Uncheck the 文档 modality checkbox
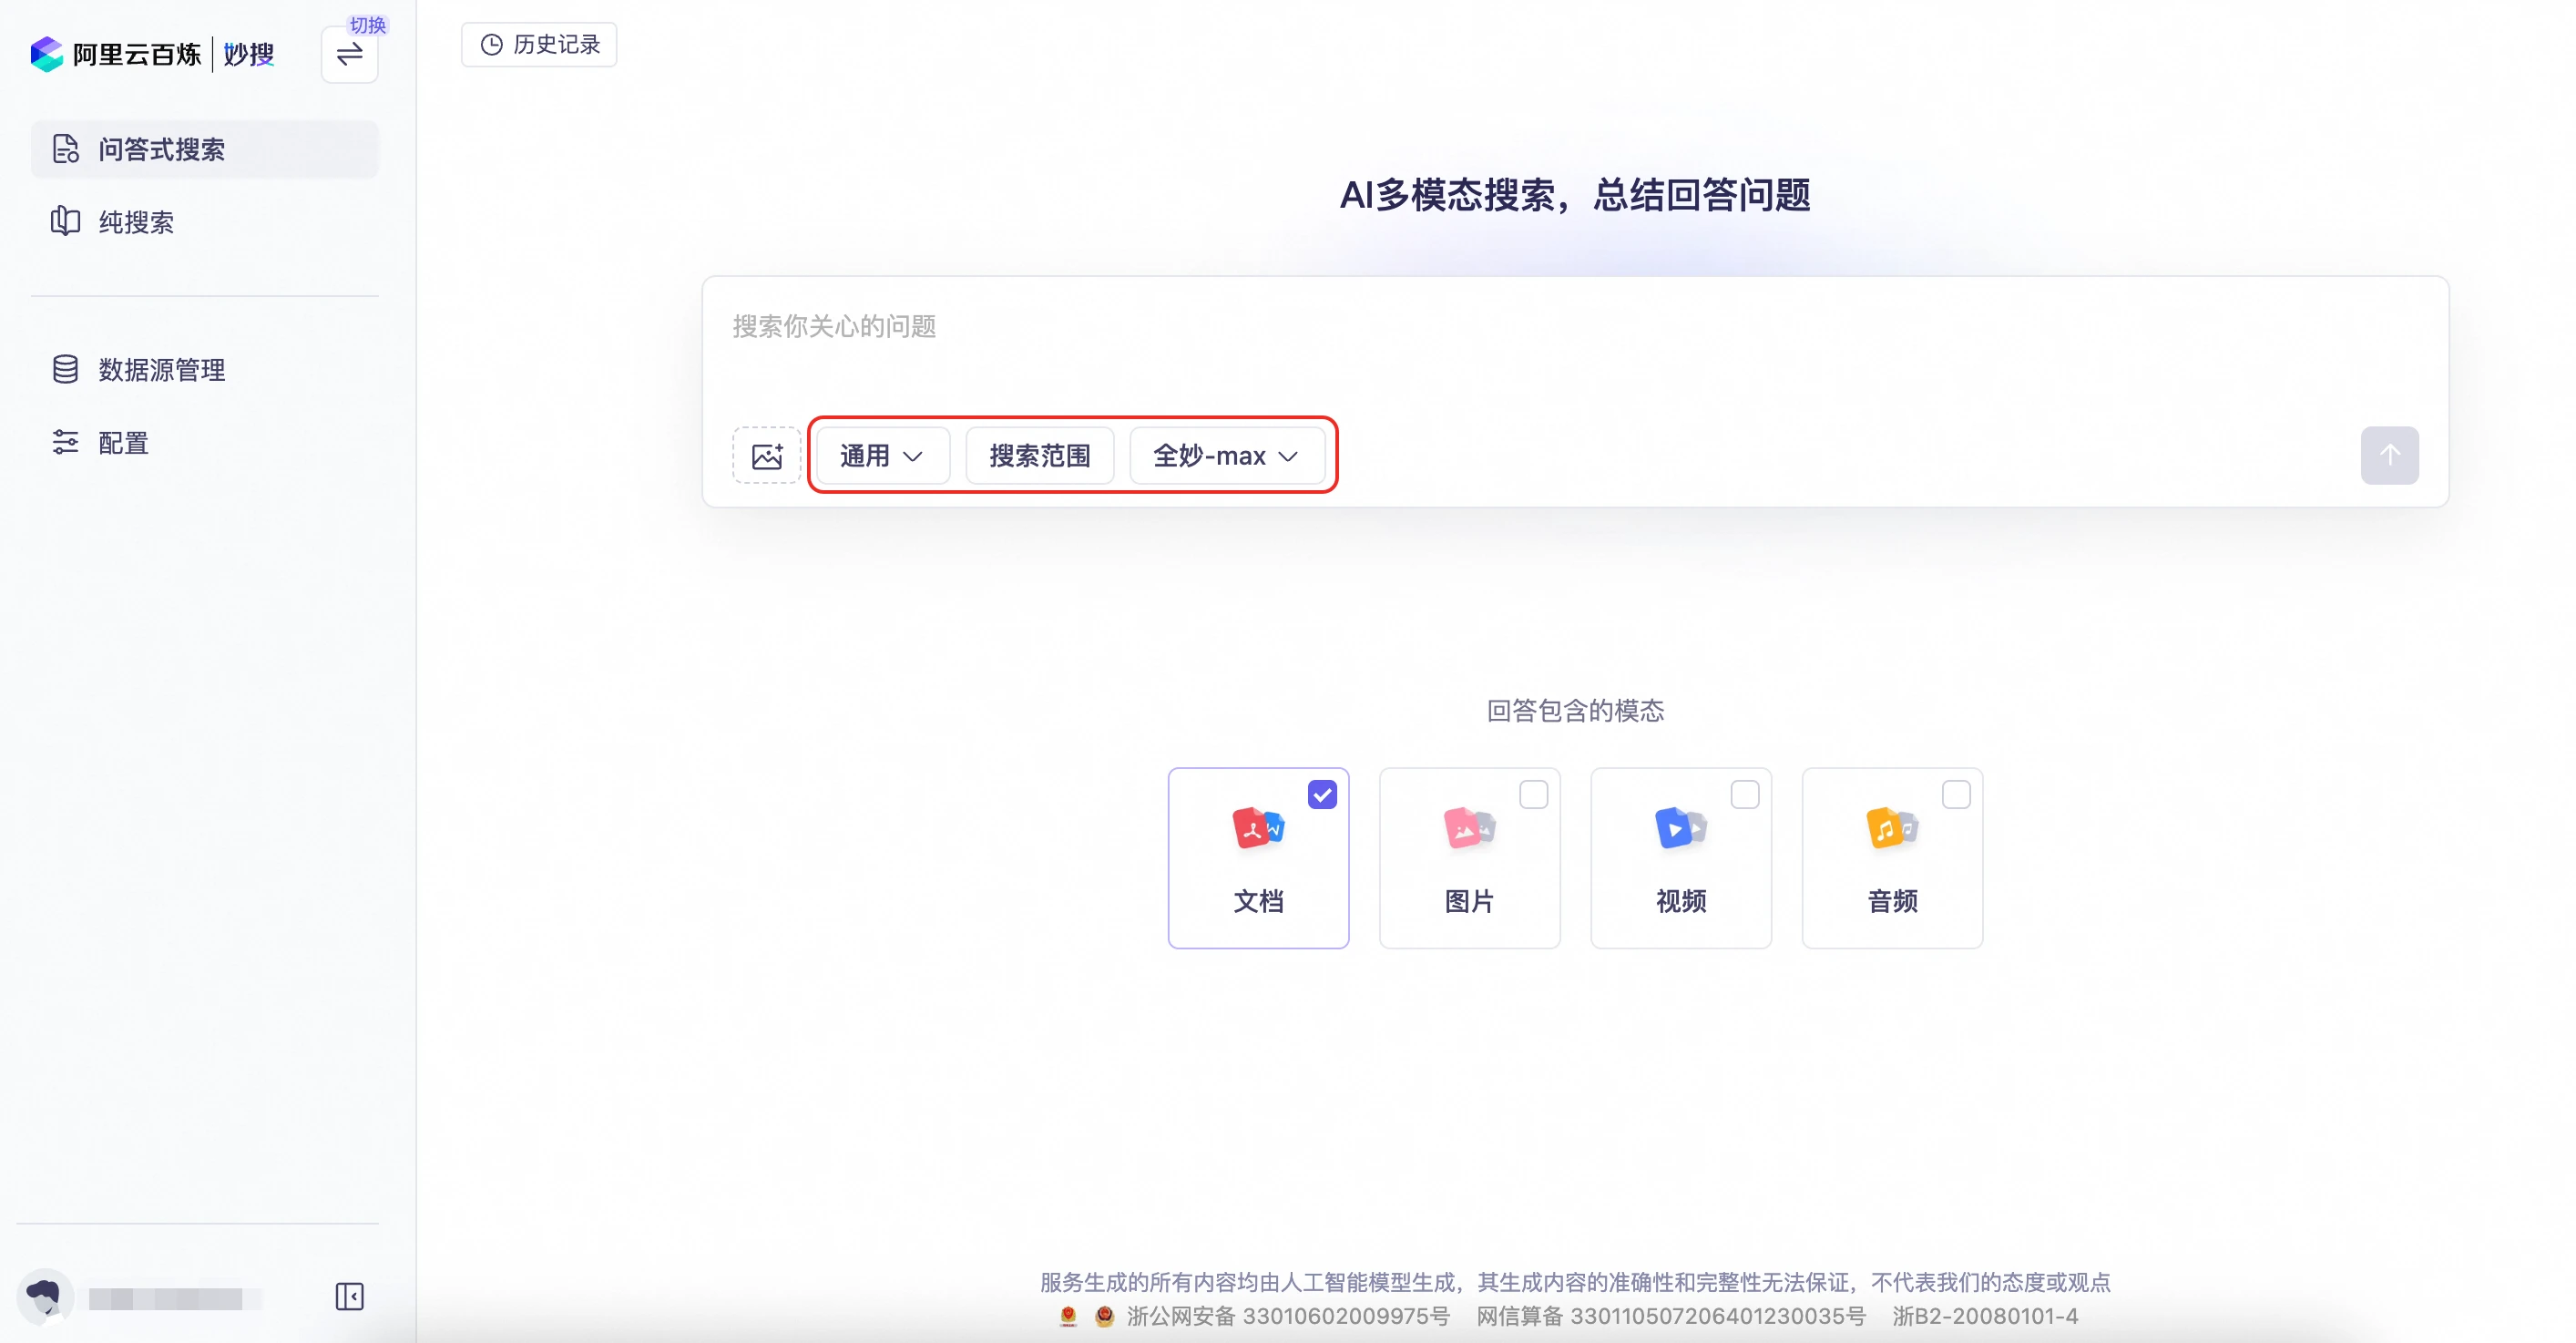Image resolution: width=2576 pixels, height=1343 pixels. [x=1322, y=795]
